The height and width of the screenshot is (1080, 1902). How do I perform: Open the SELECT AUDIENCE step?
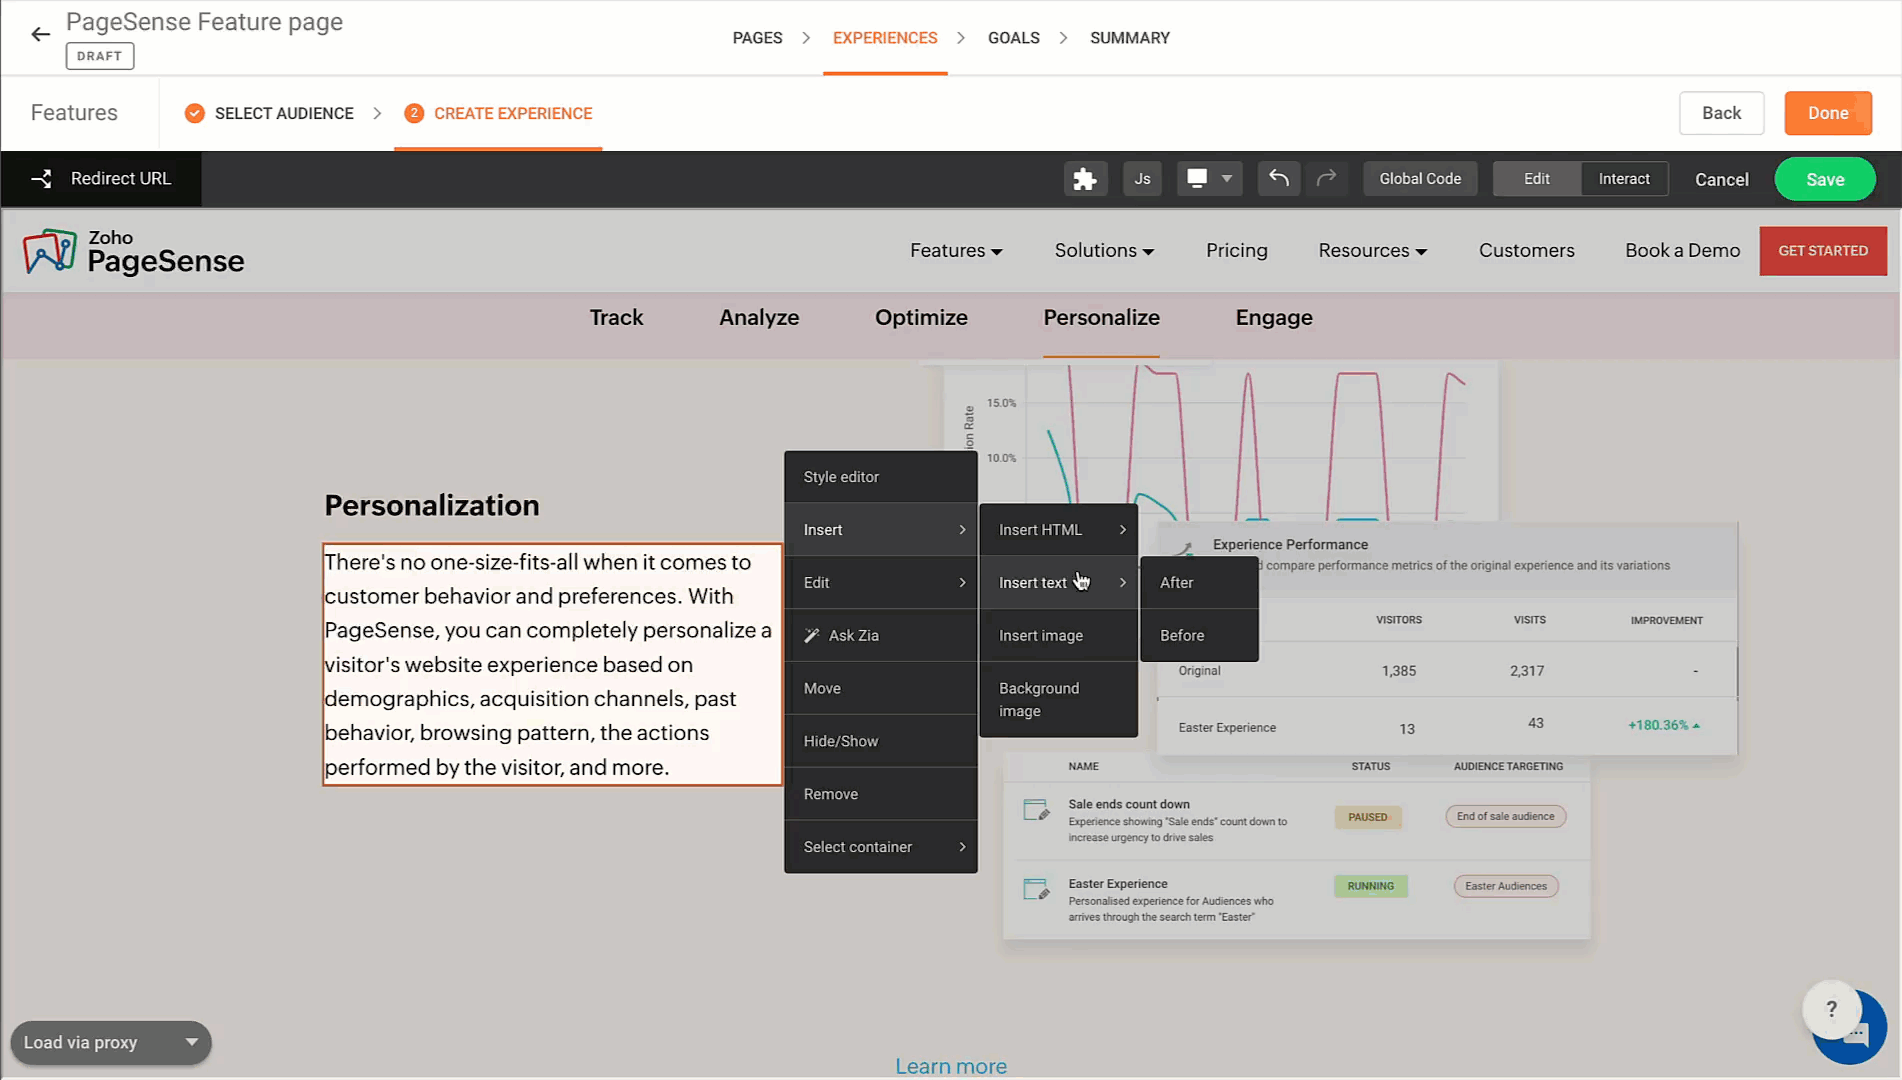[284, 114]
